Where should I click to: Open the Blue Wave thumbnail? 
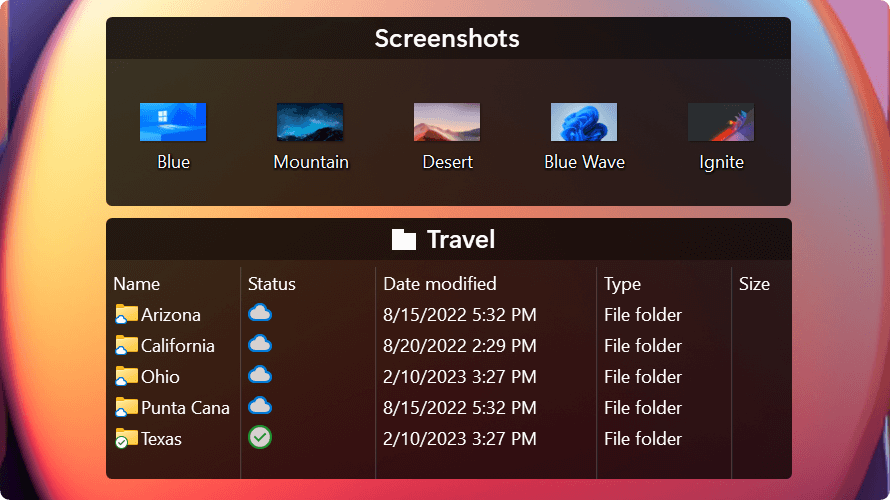click(584, 122)
